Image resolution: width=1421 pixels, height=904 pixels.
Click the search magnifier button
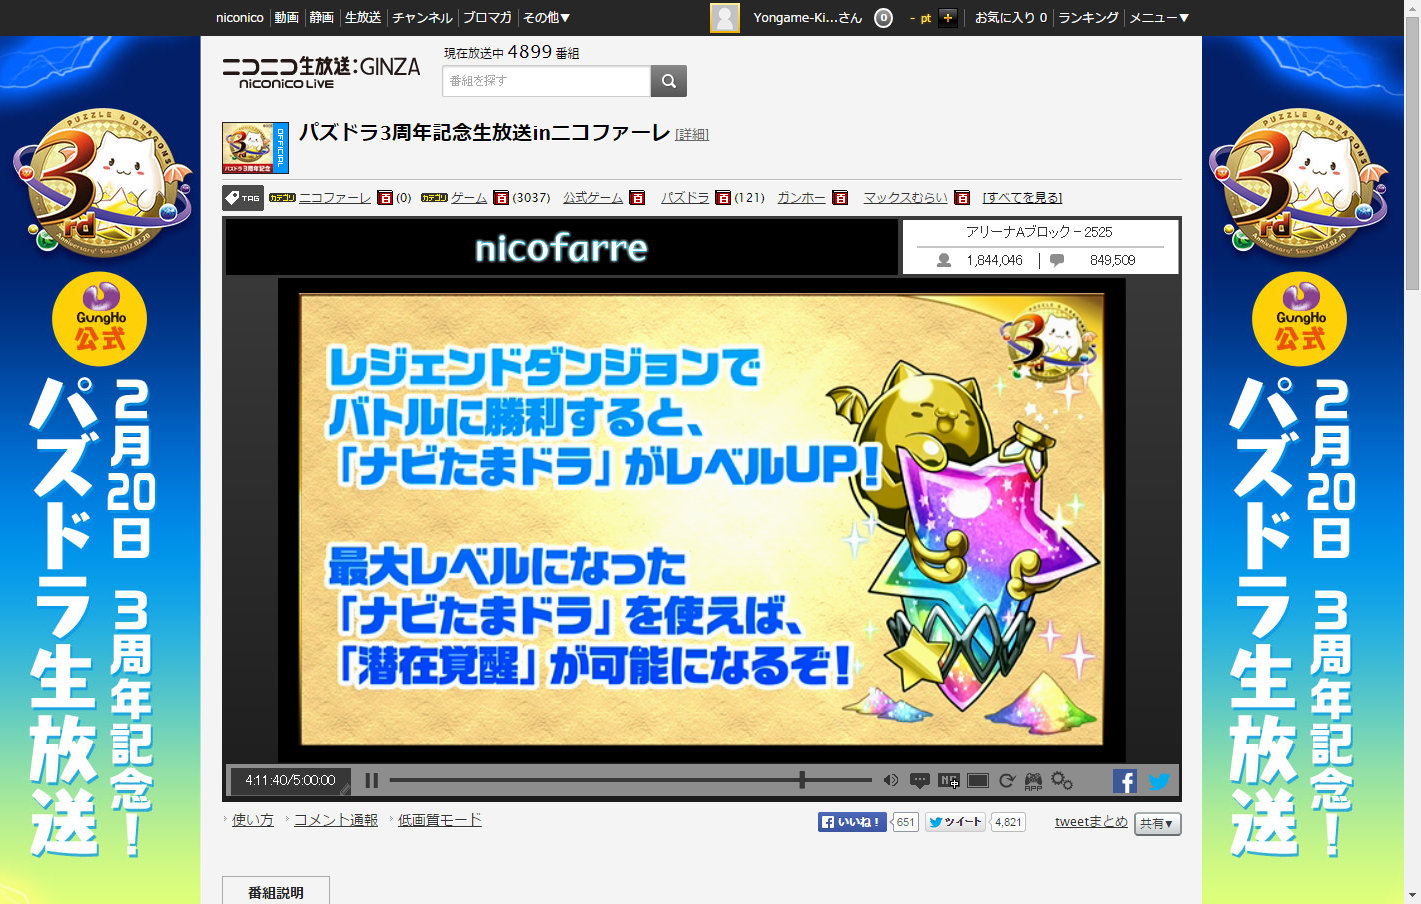(669, 81)
